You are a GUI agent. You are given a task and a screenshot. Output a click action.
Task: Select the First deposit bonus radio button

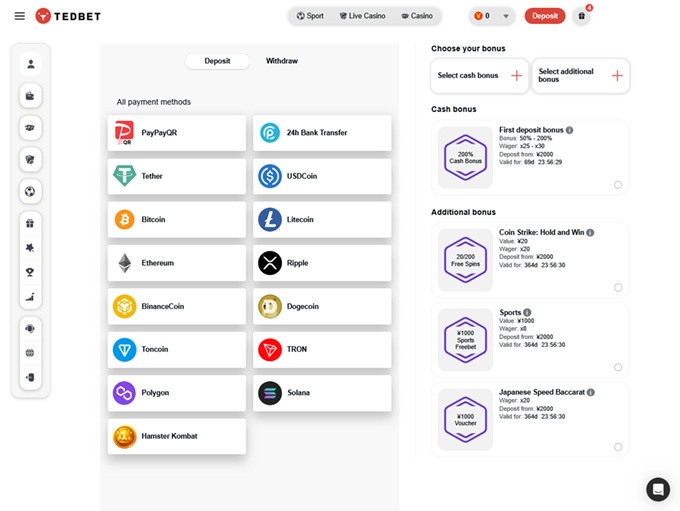[x=618, y=184]
